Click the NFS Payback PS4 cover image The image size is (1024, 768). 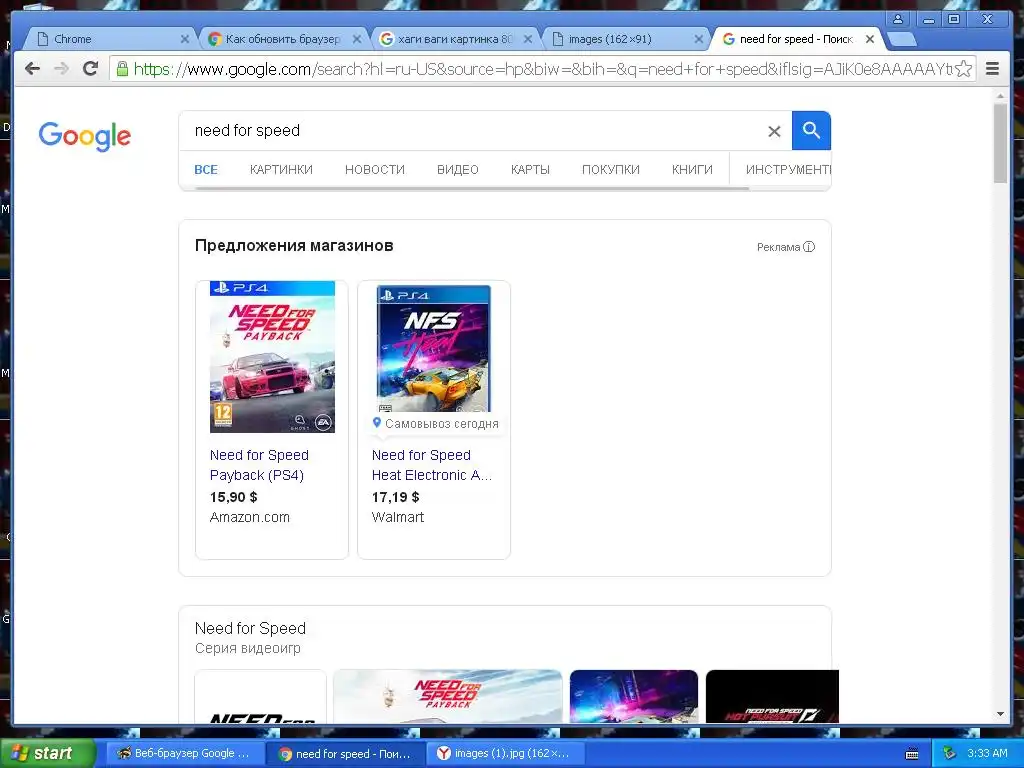272,357
